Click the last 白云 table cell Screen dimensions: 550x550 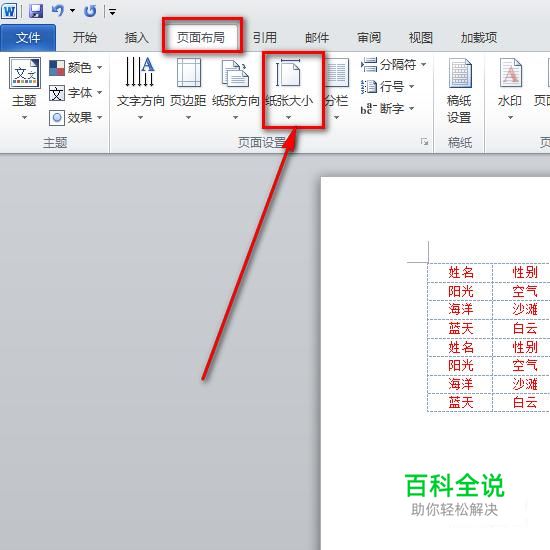(x=524, y=402)
